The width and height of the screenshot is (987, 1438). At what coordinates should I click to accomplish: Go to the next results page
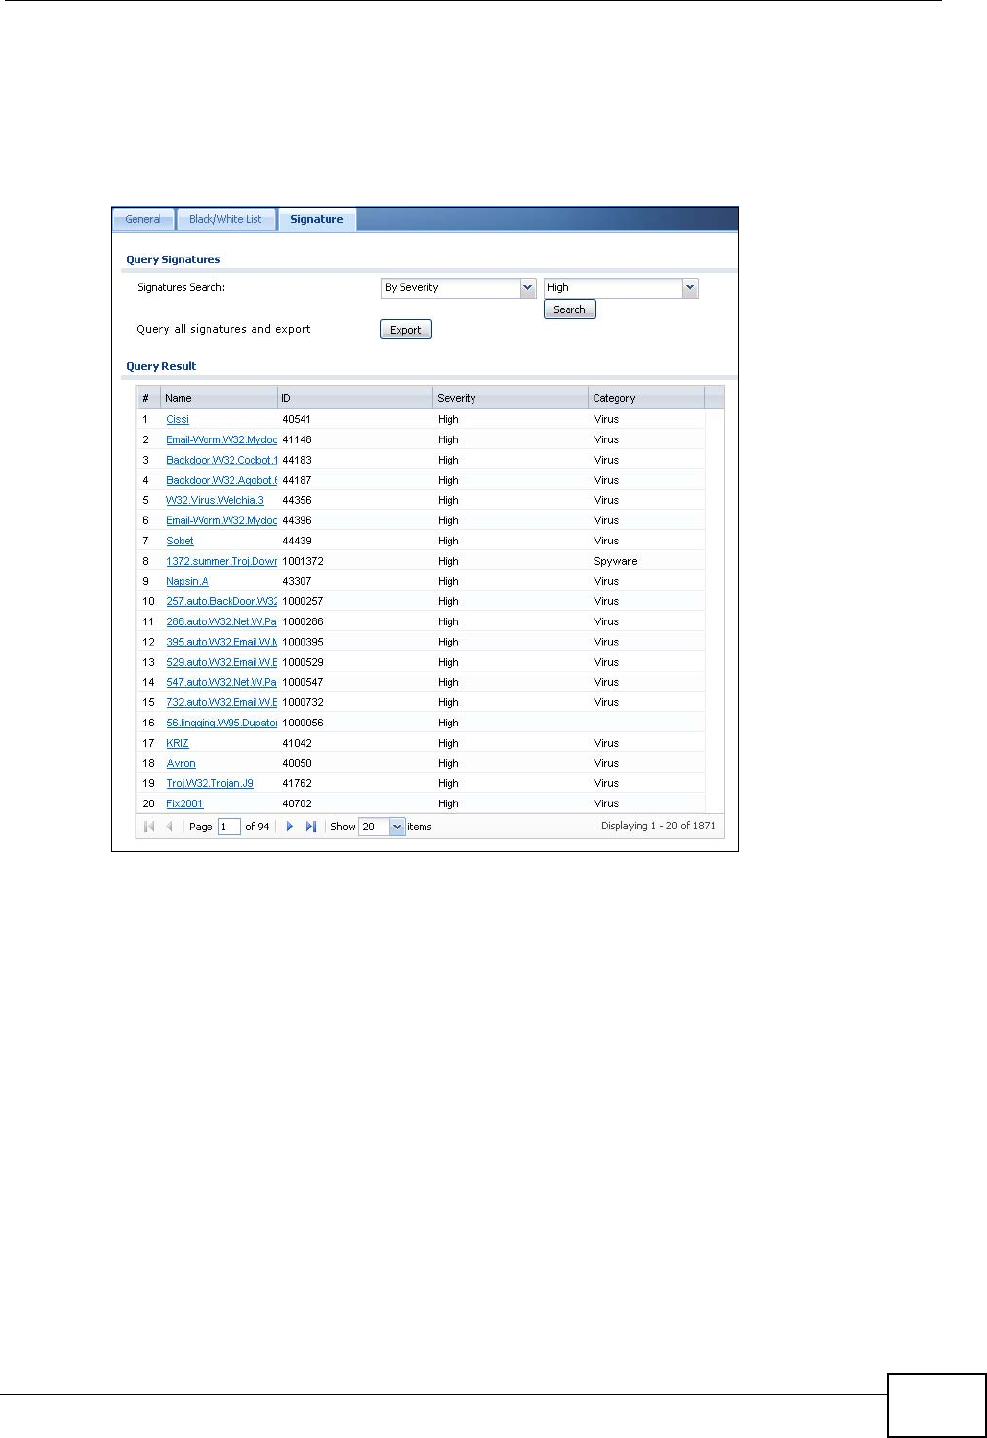pyautogui.click(x=290, y=827)
